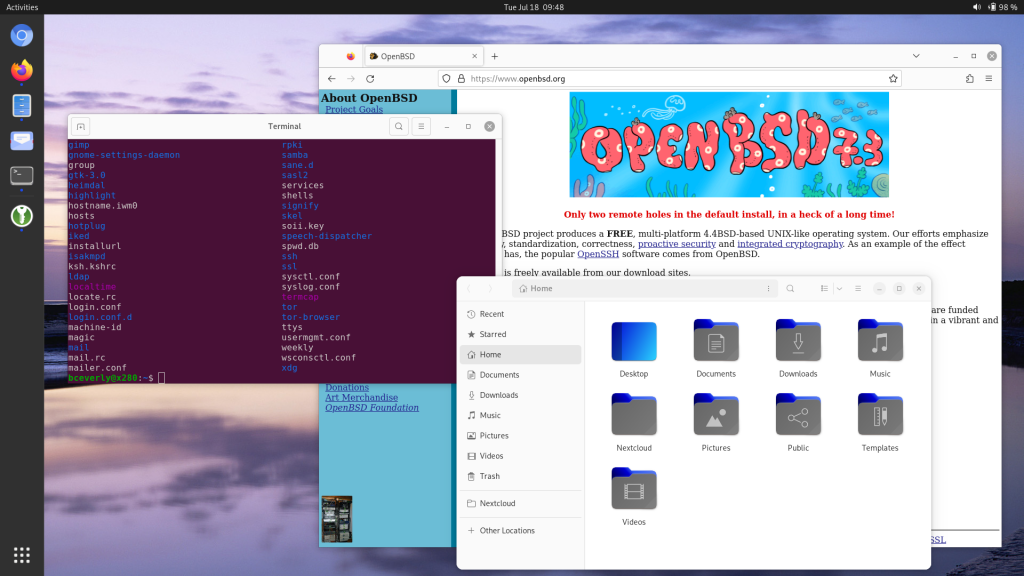Select the Public folder icon
Image resolution: width=1024 pixels, height=576 pixels.
(x=798, y=415)
